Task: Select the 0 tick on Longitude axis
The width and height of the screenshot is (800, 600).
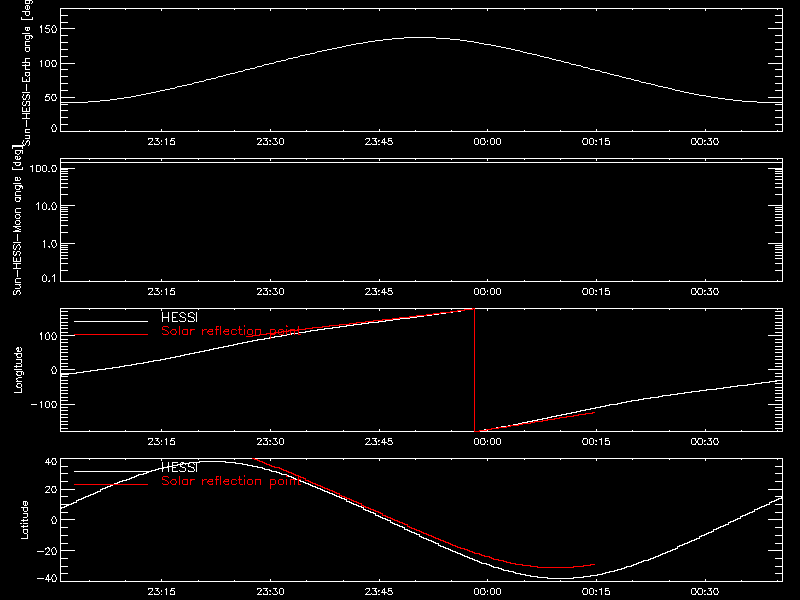Action: click(x=54, y=370)
